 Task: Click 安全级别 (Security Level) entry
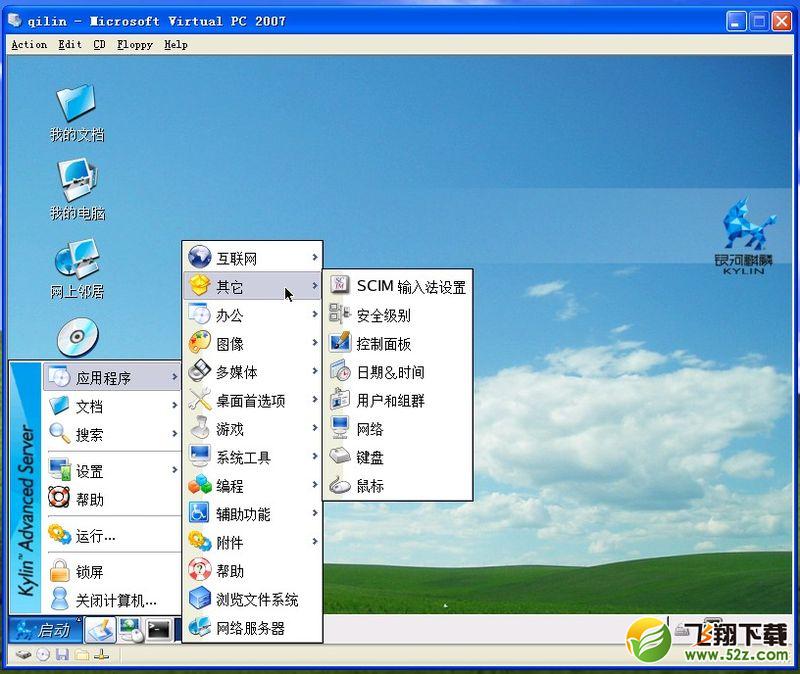pos(383,315)
